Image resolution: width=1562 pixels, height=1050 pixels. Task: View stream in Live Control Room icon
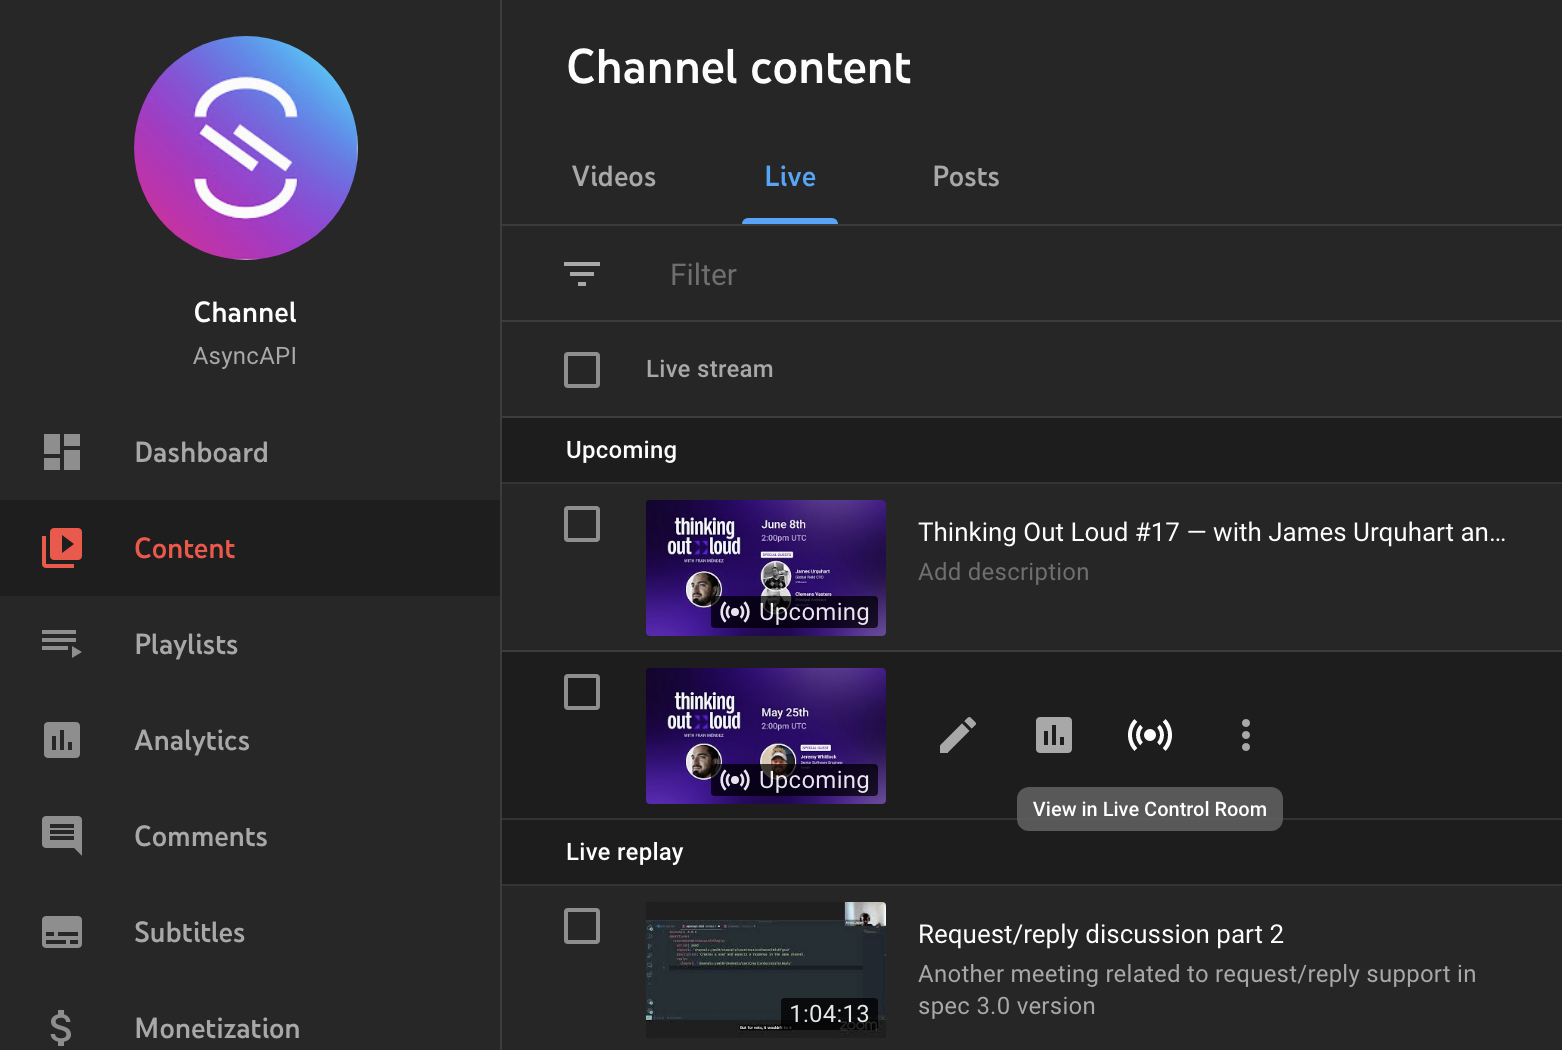coord(1150,735)
